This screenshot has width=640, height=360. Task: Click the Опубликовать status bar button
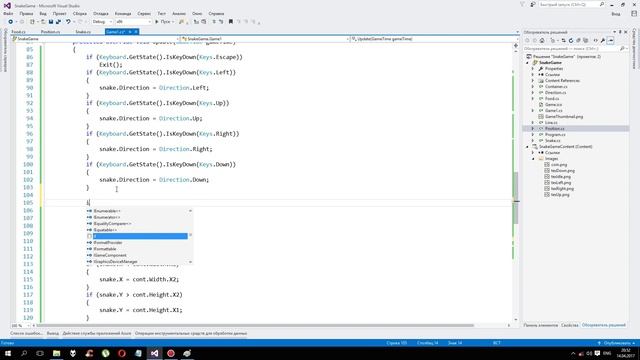pos(616,343)
